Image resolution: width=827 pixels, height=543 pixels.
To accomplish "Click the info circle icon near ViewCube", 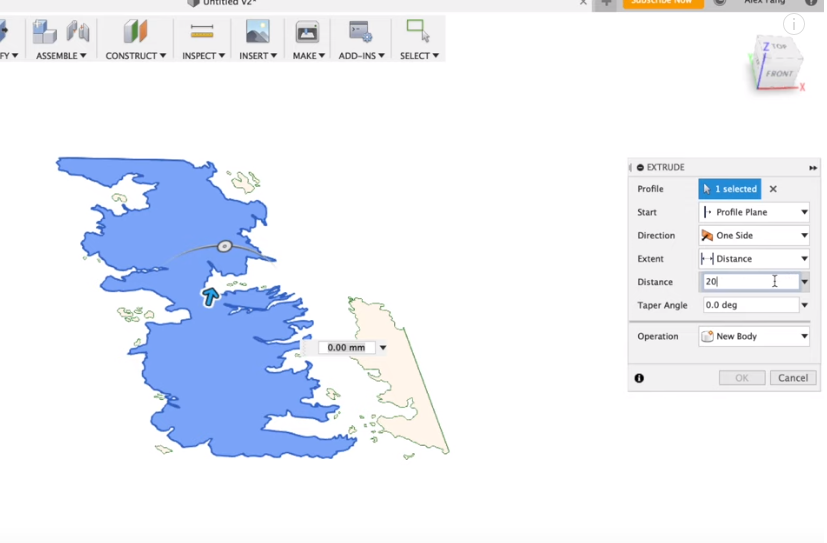I will pyautogui.click(x=793, y=24).
